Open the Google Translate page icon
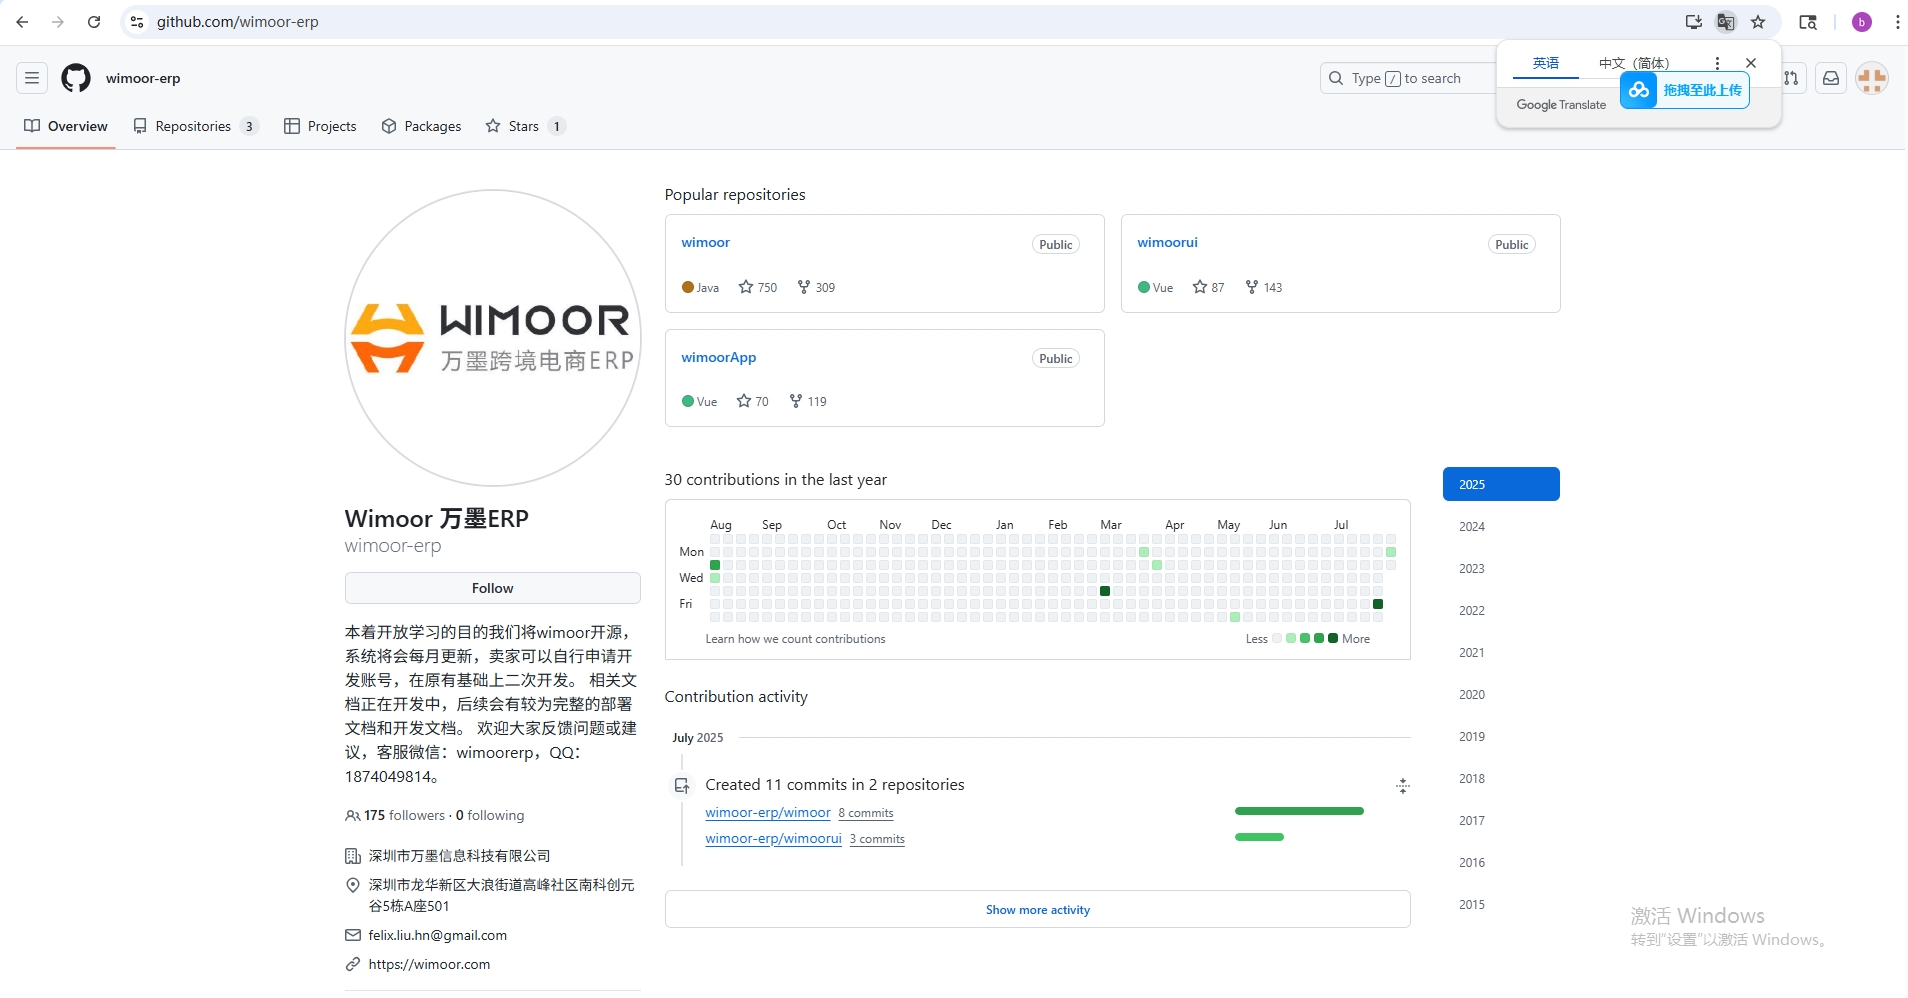1908x998 pixels. [1726, 22]
